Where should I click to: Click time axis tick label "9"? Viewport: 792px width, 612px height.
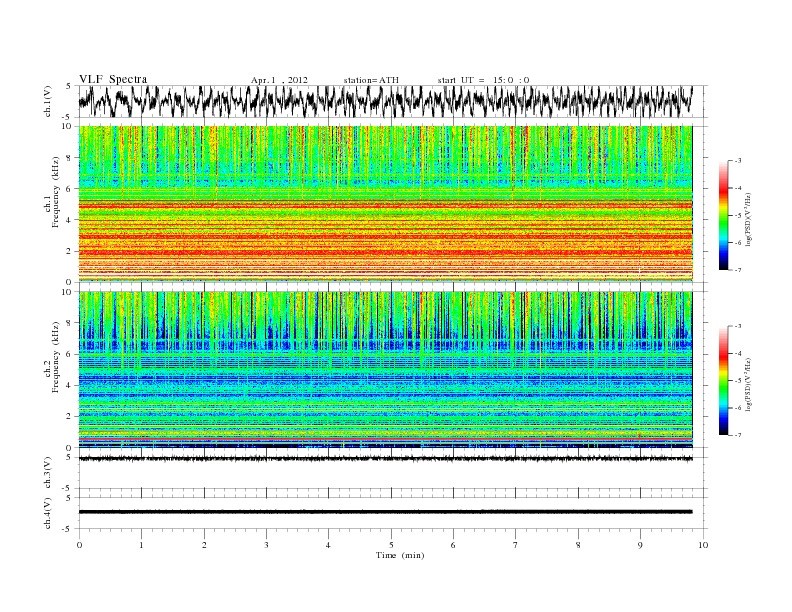[x=640, y=545]
